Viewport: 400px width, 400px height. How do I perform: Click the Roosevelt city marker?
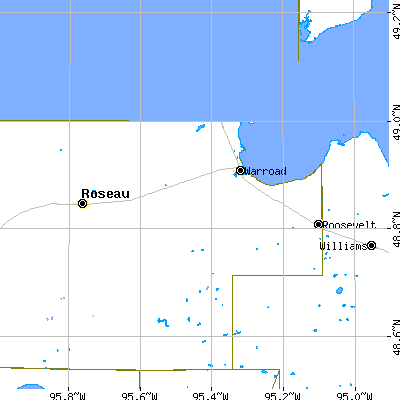[x=318, y=224]
